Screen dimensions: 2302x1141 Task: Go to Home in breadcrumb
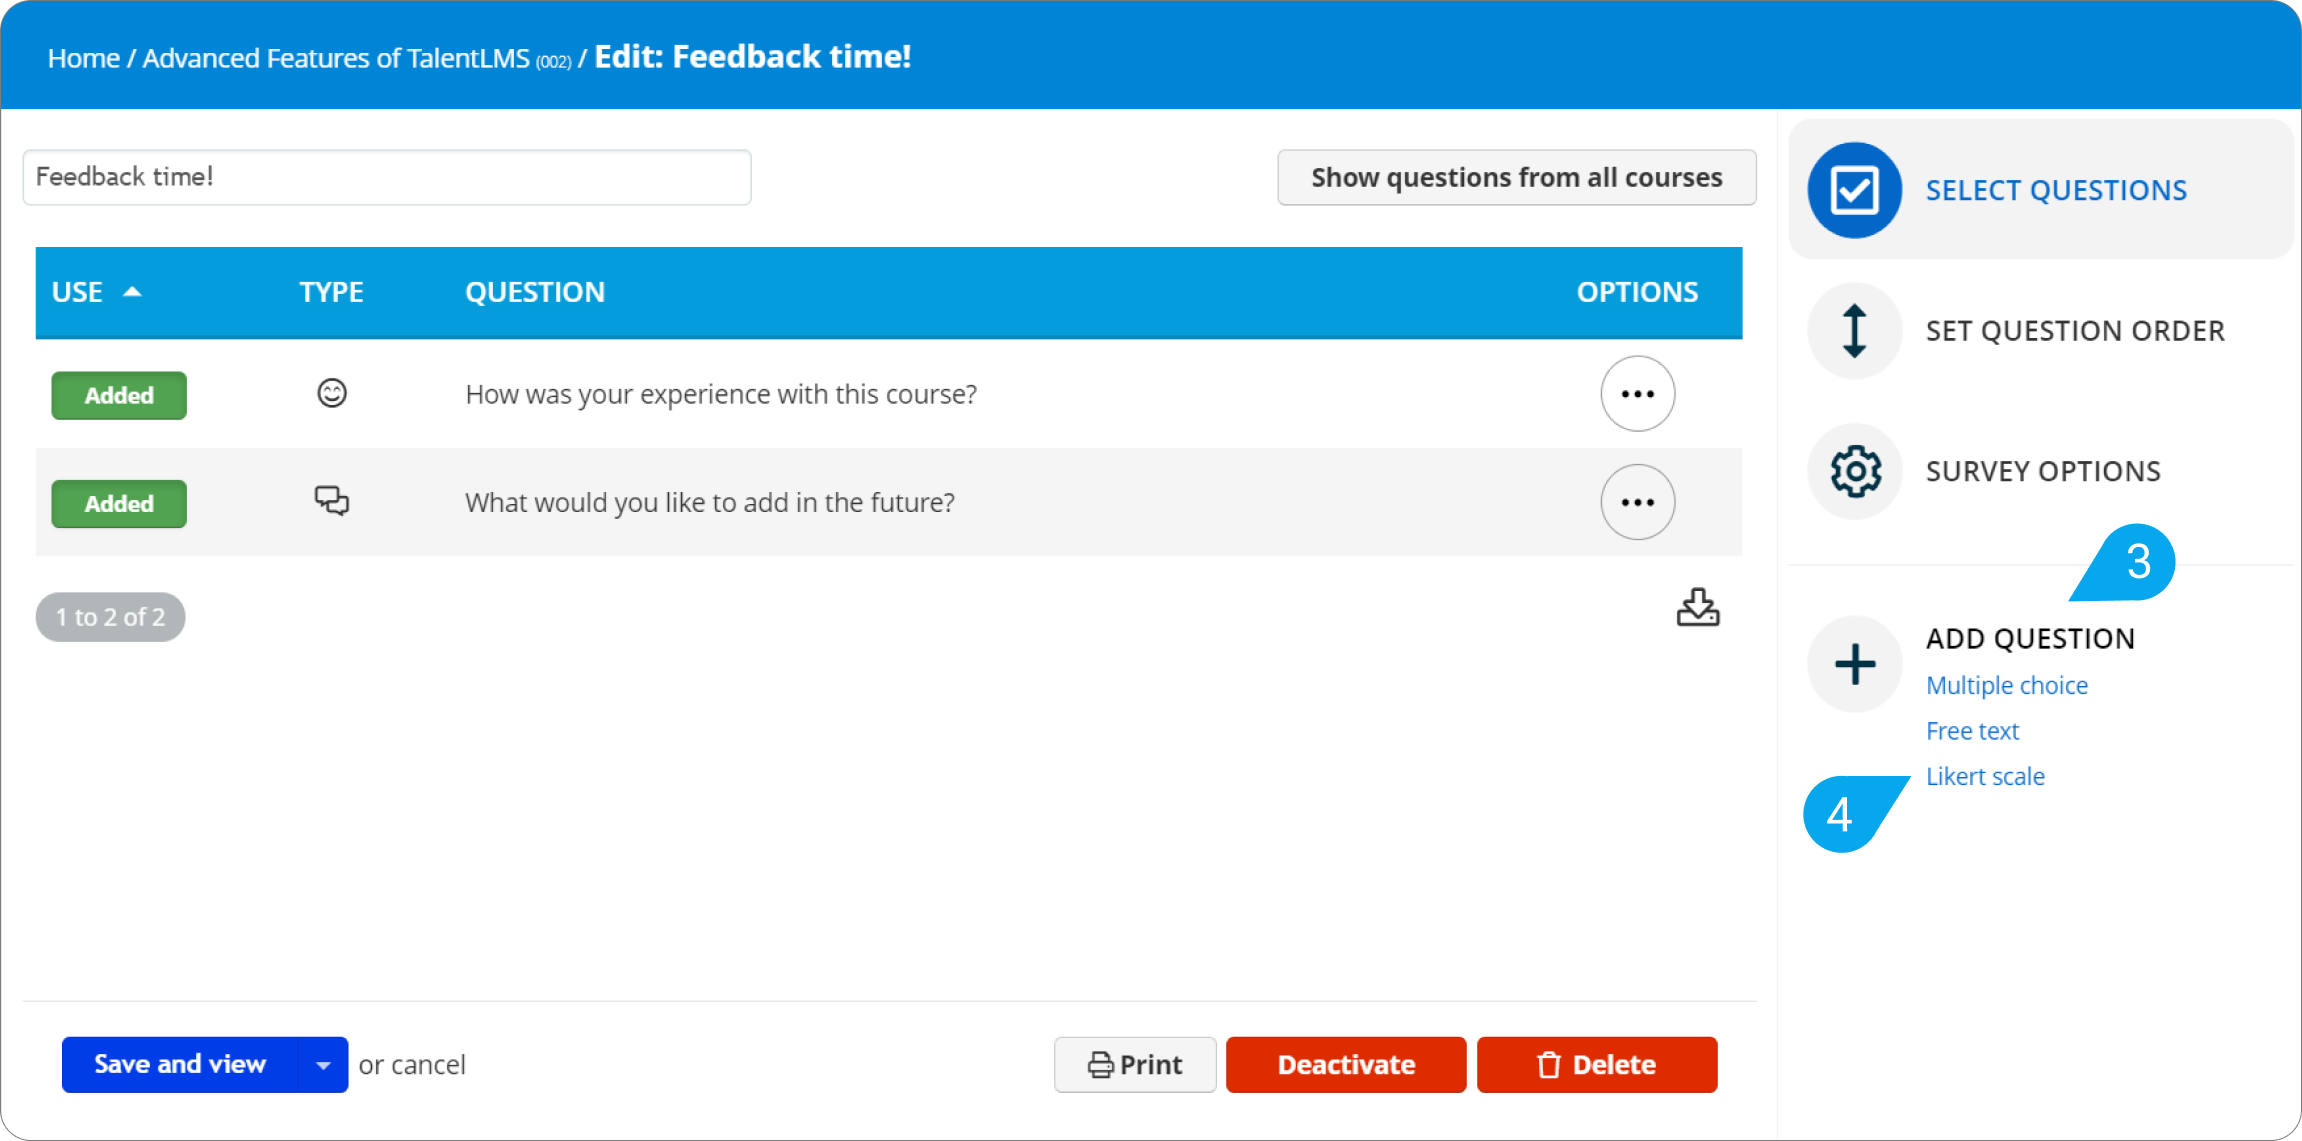point(83,58)
